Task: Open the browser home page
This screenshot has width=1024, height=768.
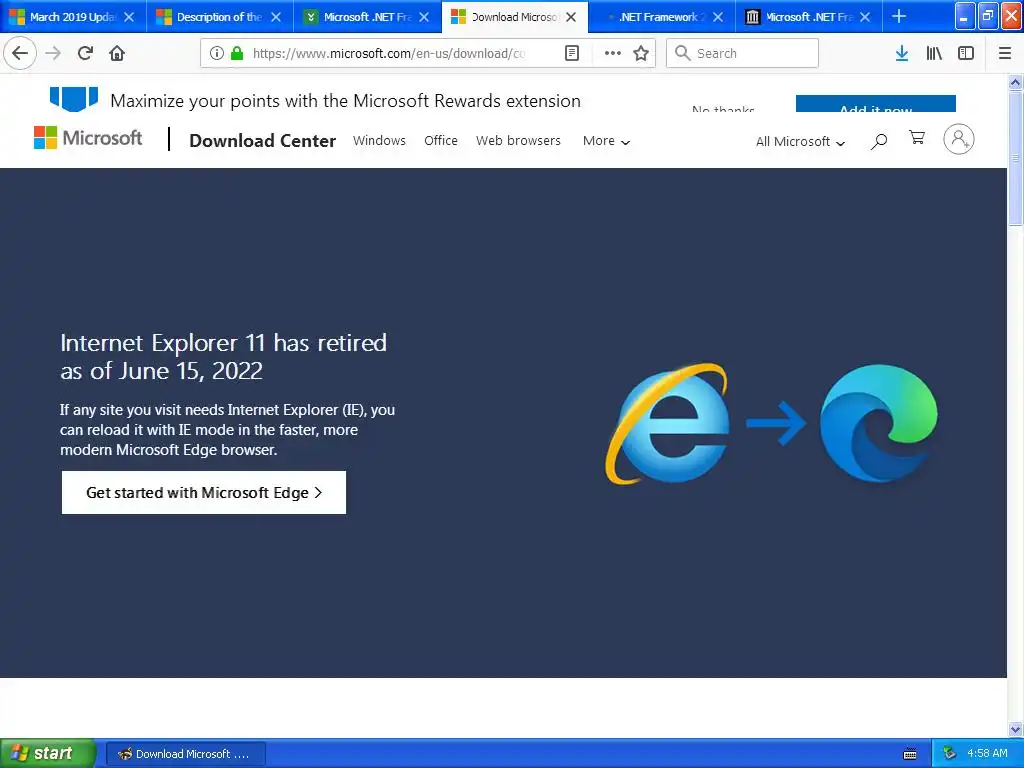Action: click(117, 53)
